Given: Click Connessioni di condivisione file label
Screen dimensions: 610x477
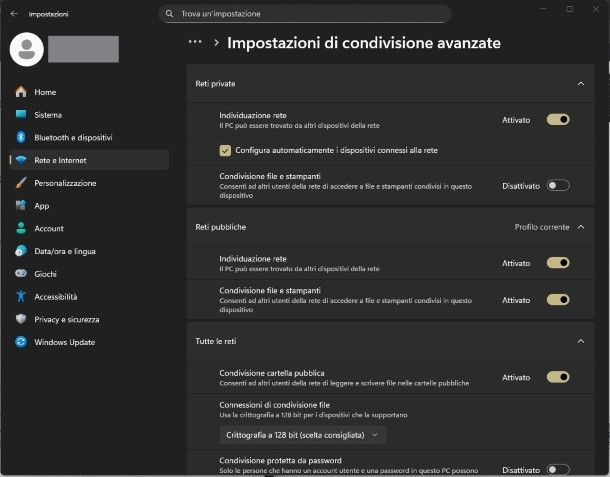Looking at the screenshot, I should pos(274,405).
